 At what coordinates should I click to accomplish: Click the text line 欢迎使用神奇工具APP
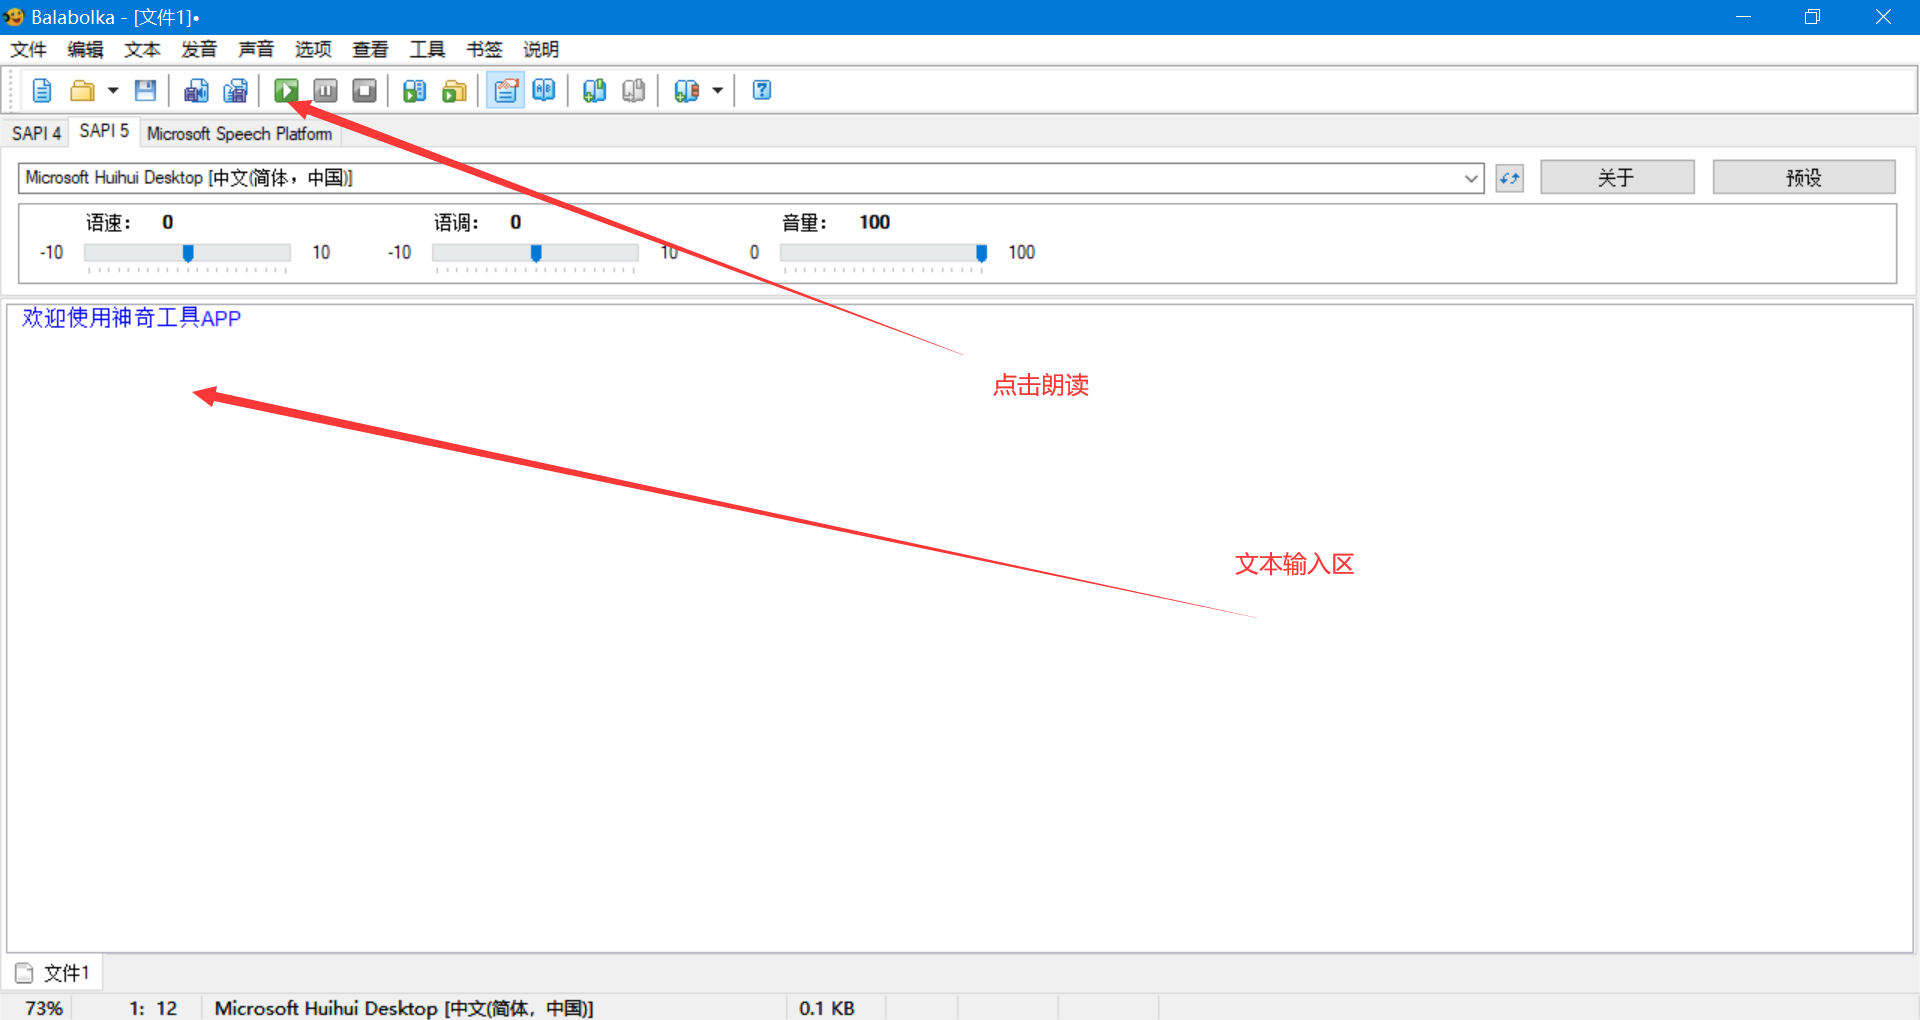(x=132, y=318)
